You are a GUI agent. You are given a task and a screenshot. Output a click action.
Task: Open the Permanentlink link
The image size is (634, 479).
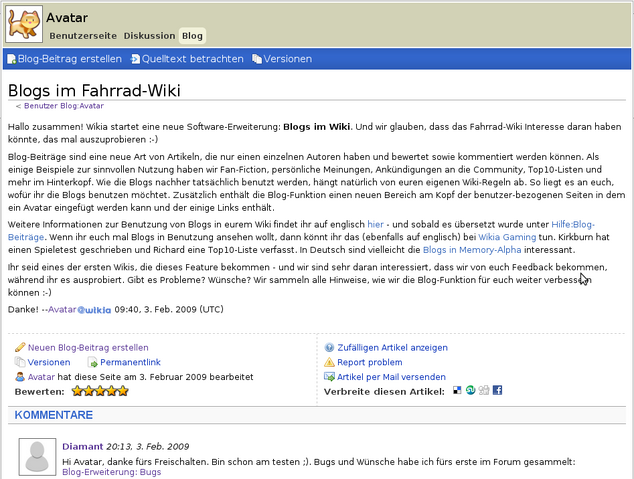pos(130,362)
